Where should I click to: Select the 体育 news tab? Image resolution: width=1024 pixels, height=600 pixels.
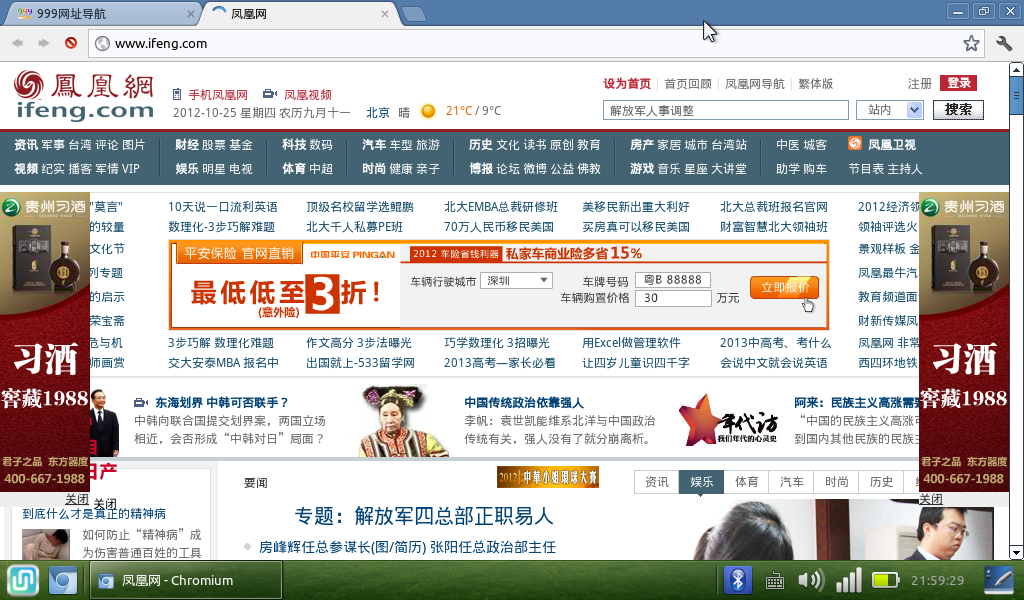pyautogui.click(x=746, y=482)
